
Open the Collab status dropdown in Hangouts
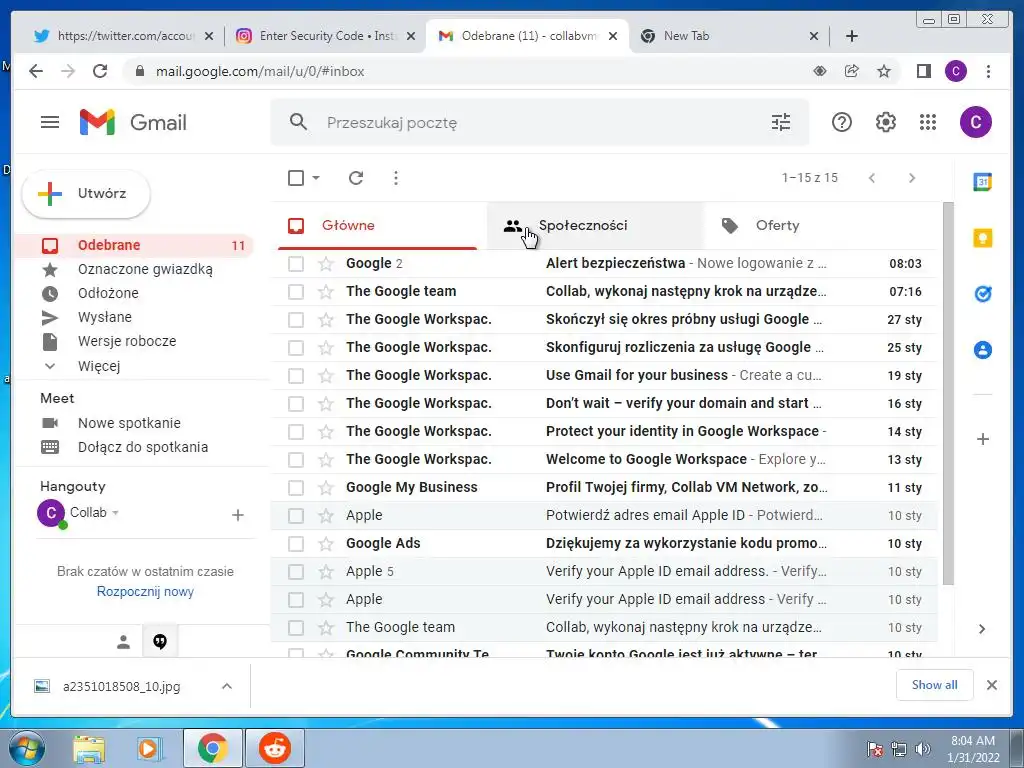tap(115, 513)
